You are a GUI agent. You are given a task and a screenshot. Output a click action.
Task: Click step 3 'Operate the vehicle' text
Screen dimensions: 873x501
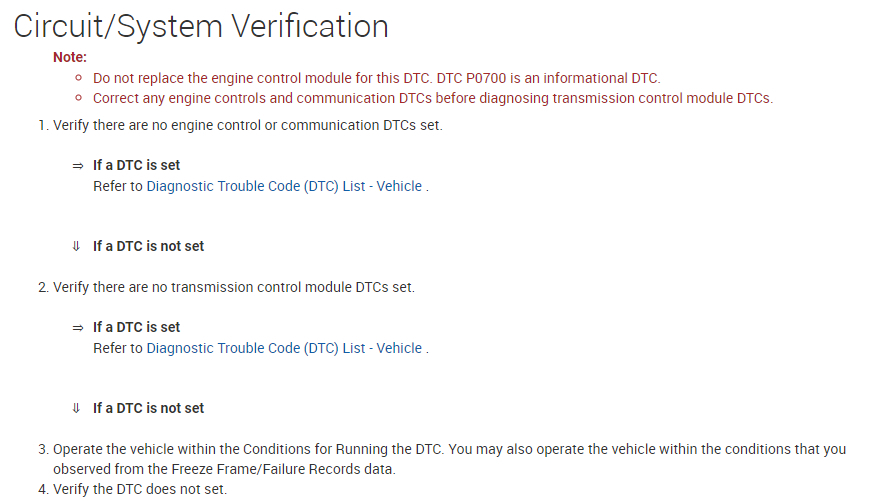pos(449,449)
